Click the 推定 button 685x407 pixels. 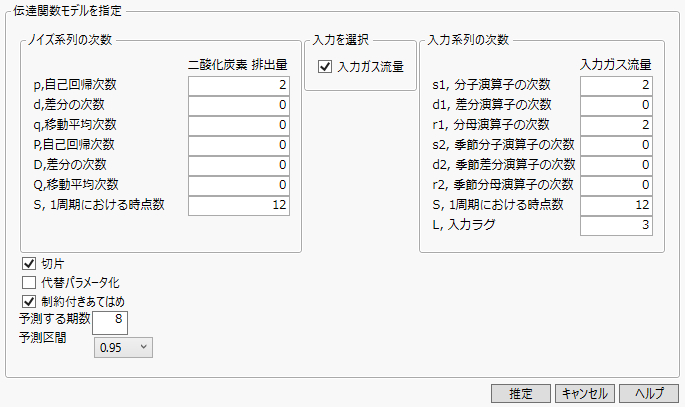(x=520, y=393)
